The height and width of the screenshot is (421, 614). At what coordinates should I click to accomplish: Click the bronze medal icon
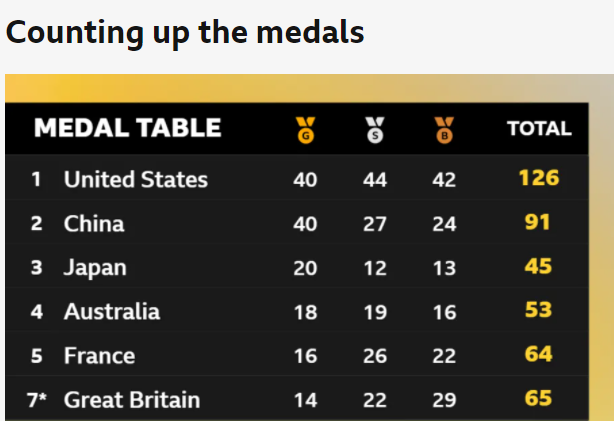444,129
